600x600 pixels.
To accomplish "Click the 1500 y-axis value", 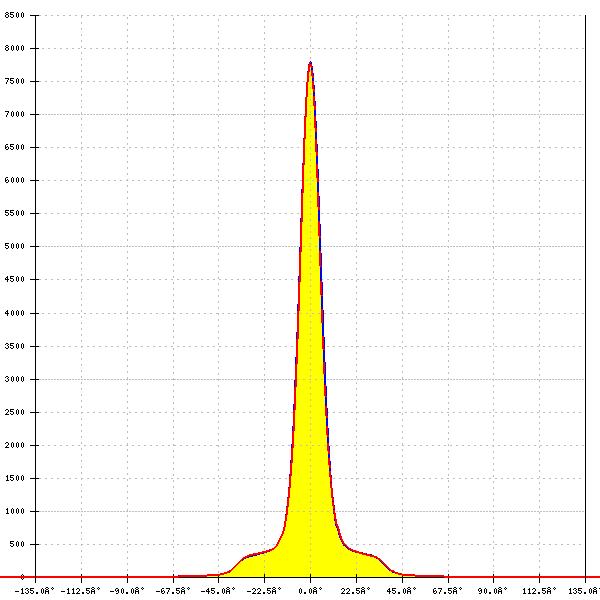I will point(15,478).
